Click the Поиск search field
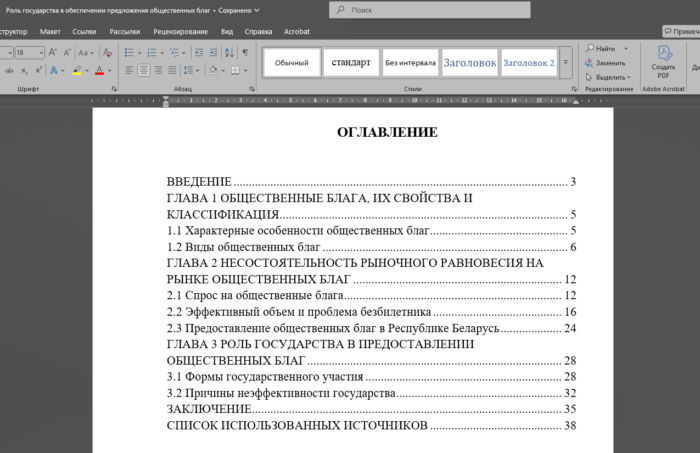Viewport: 700px width, 453px height. pyautogui.click(x=429, y=10)
